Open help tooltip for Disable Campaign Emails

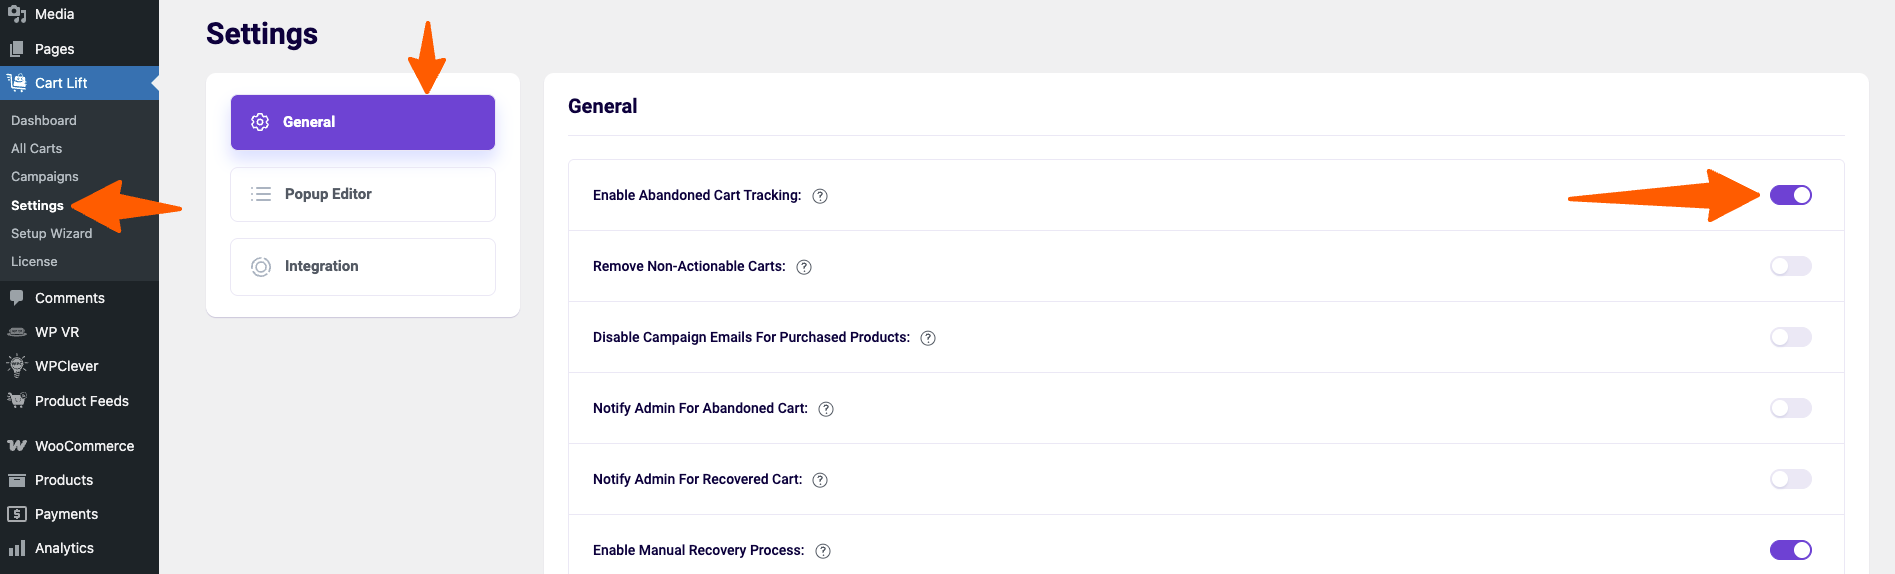tap(928, 338)
